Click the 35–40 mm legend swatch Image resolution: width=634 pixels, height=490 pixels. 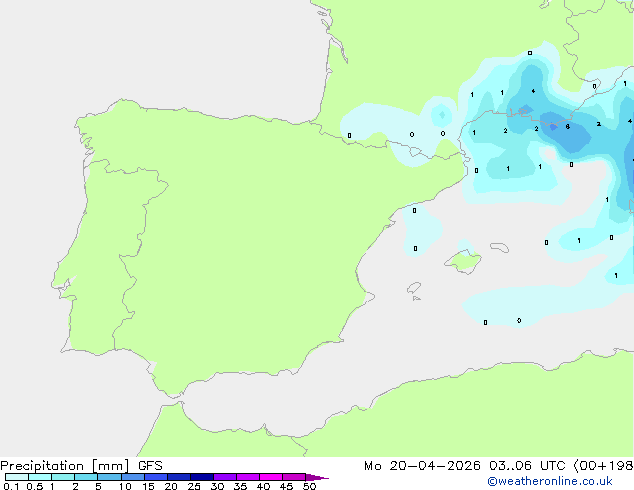(x=248, y=477)
